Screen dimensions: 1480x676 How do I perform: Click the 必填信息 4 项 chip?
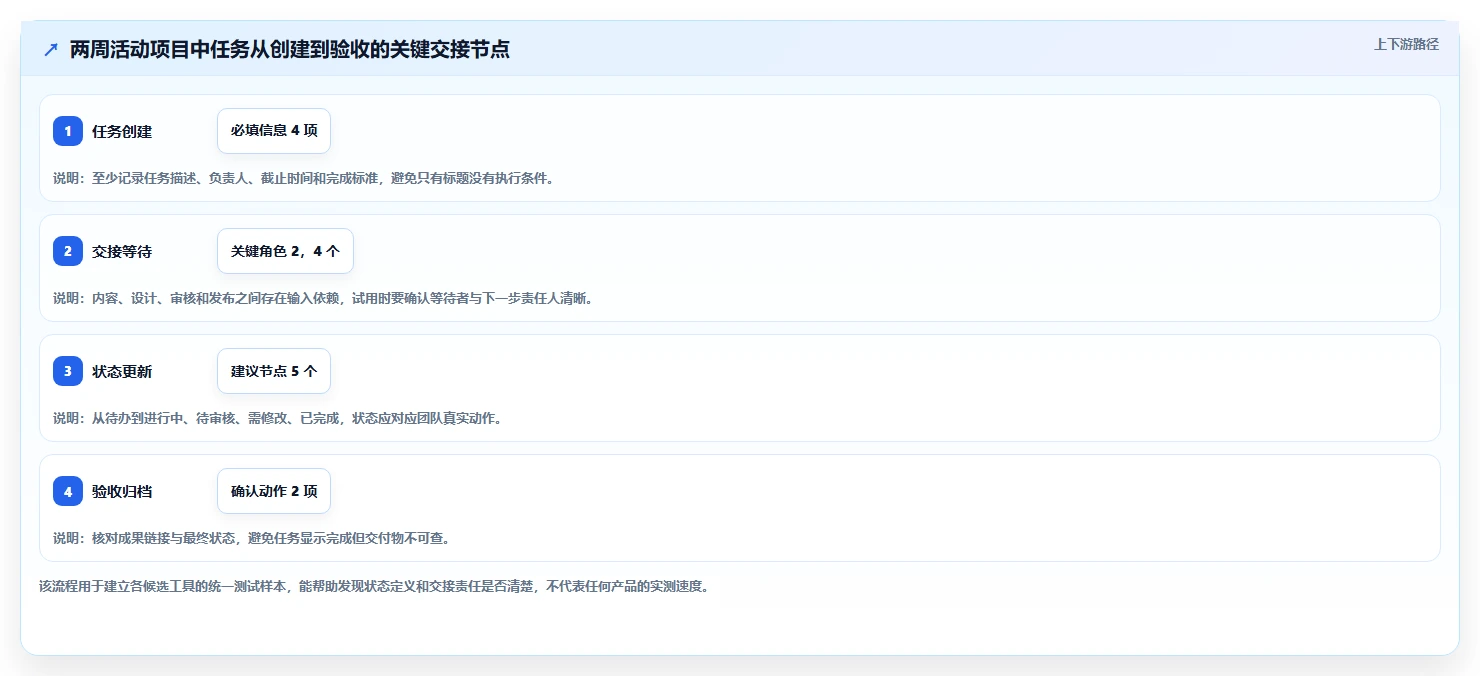(274, 131)
